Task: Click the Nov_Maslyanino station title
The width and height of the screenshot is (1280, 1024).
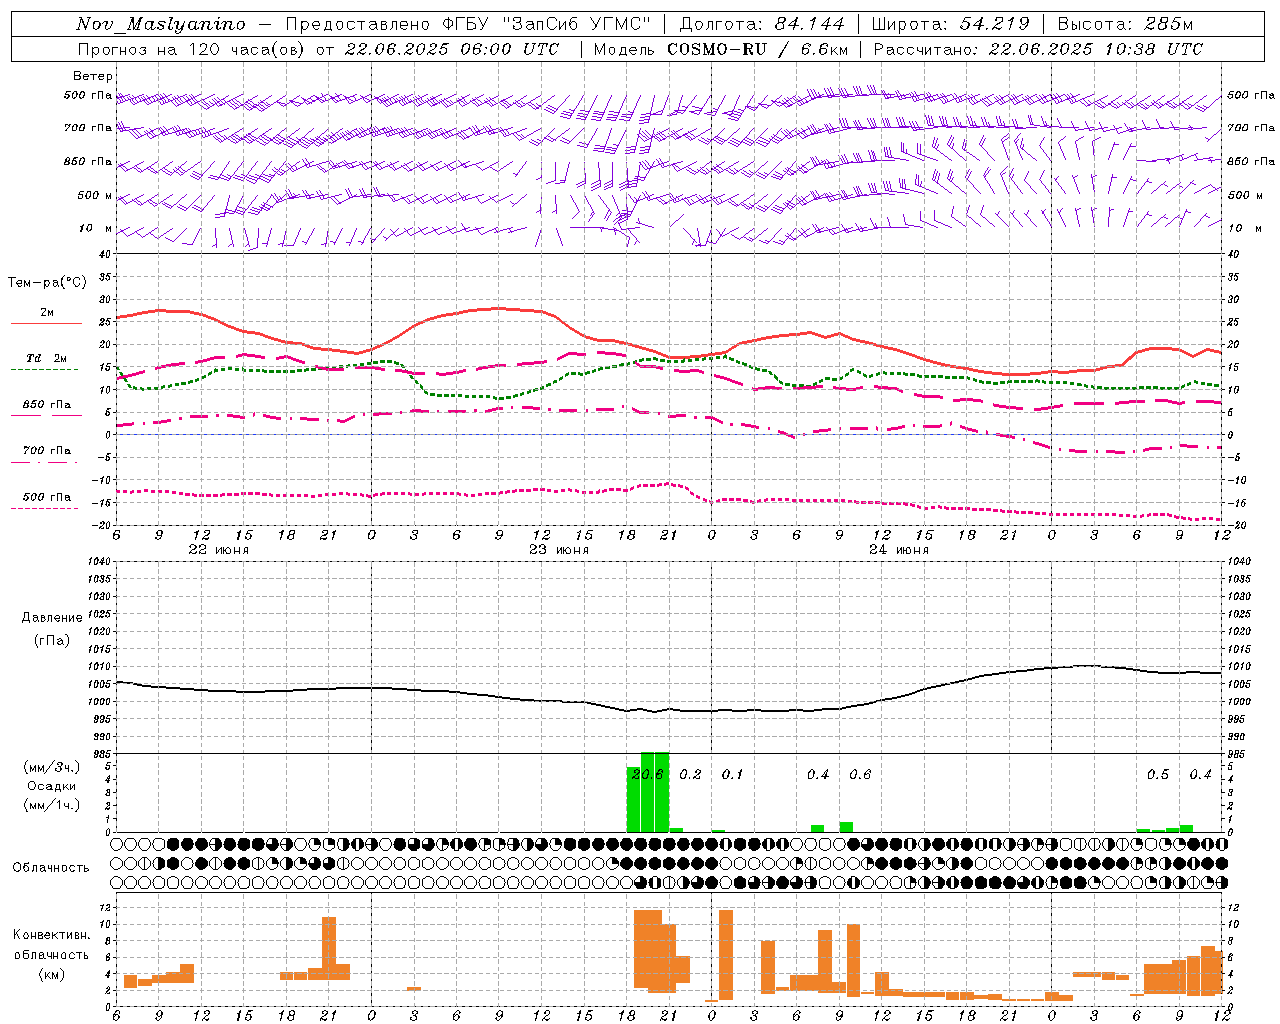Action: pyautogui.click(x=161, y=24)
